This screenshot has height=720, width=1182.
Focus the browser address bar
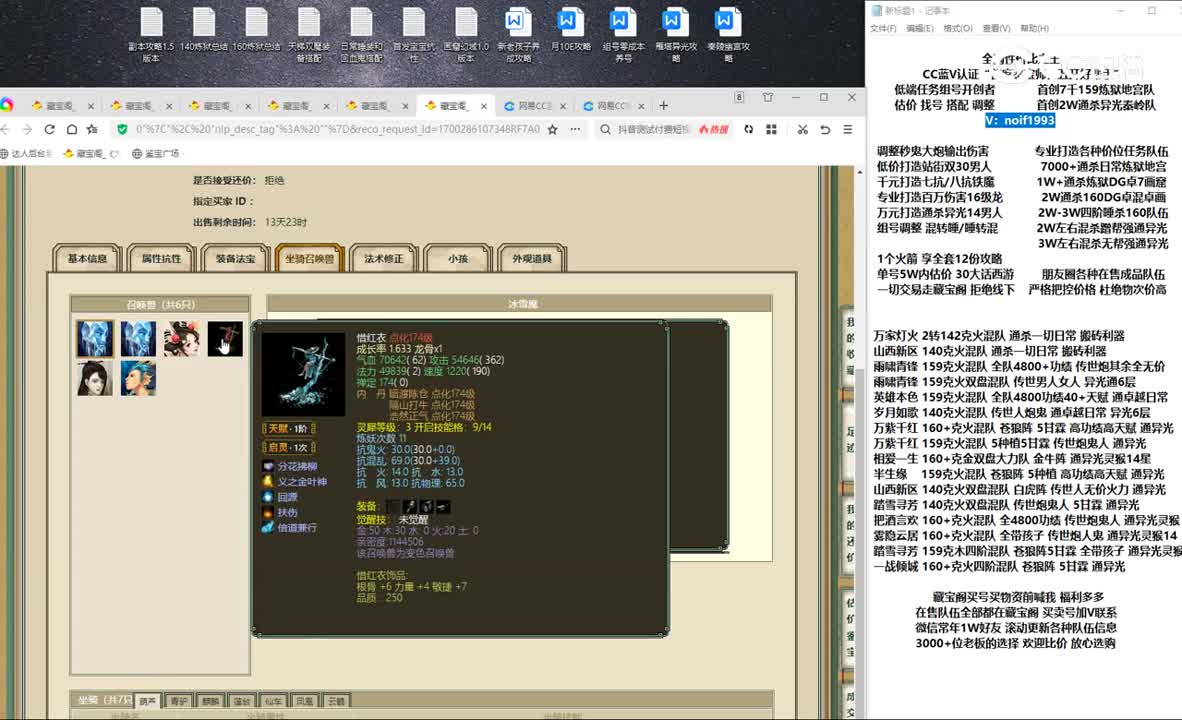(337, 130)
